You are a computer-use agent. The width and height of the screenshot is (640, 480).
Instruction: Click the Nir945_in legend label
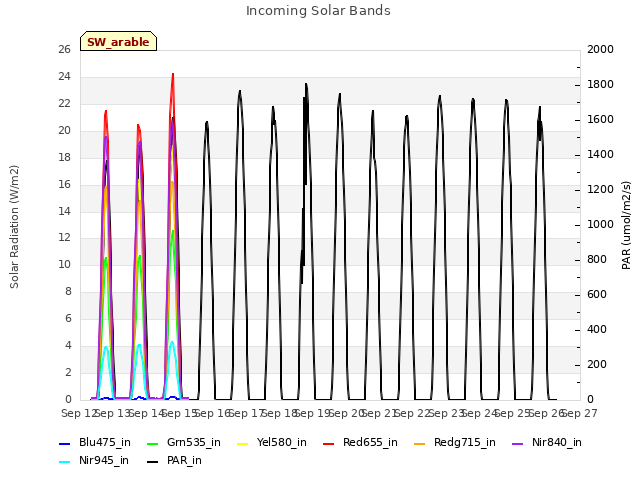click(104, 460)
